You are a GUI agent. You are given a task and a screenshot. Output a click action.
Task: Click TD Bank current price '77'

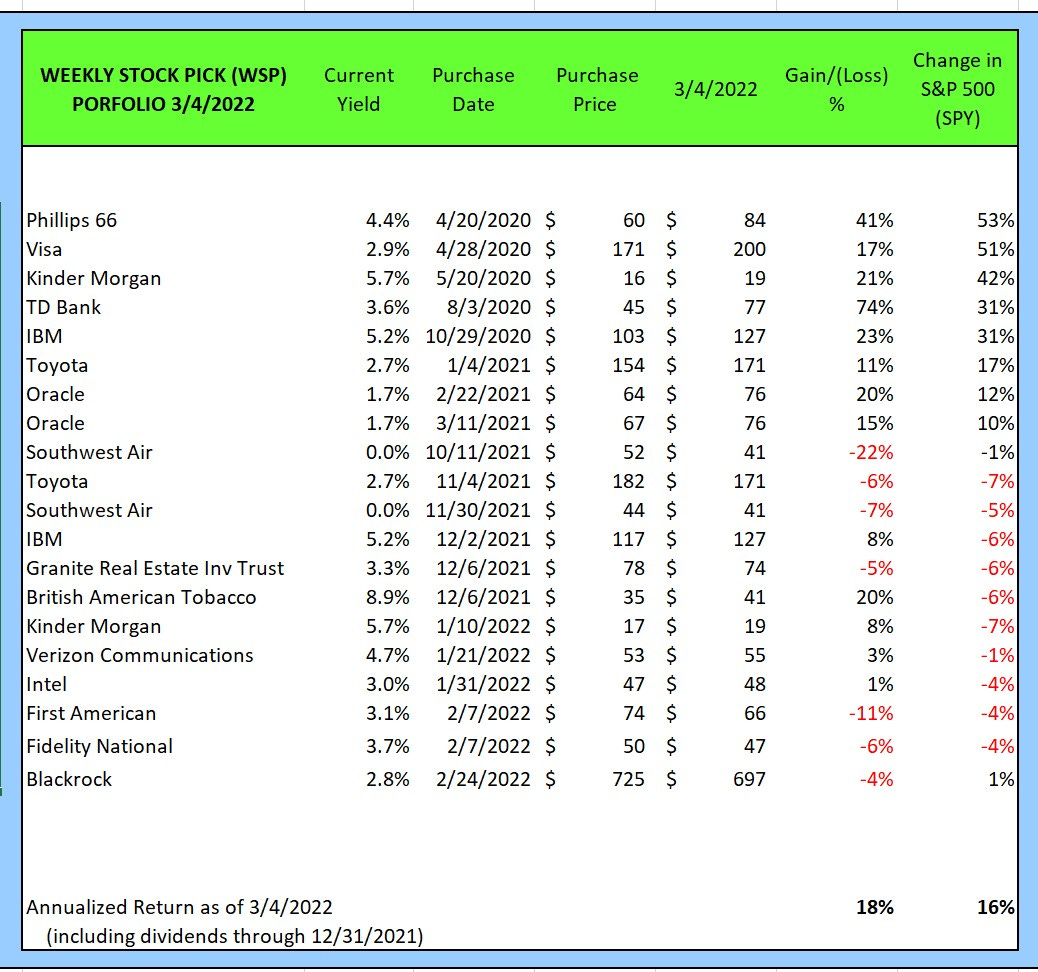(755, 307)
